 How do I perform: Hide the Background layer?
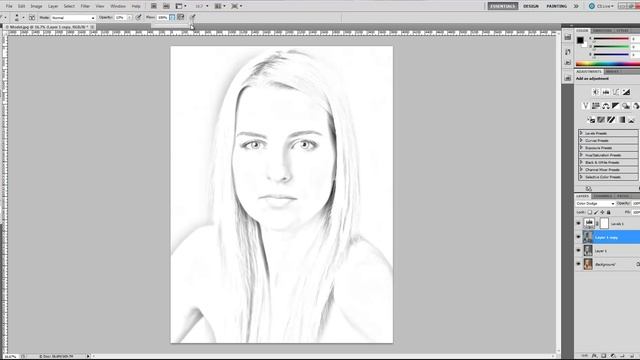578,264
